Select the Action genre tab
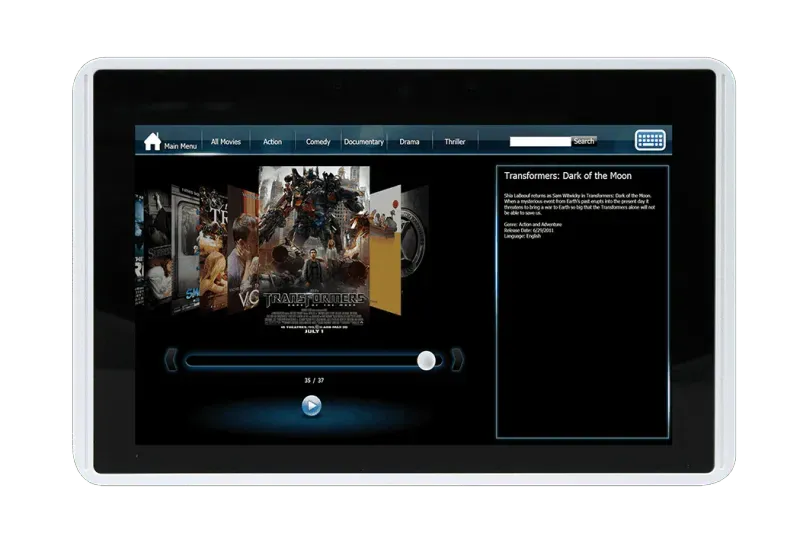800x533 pixels. point(272,142)
